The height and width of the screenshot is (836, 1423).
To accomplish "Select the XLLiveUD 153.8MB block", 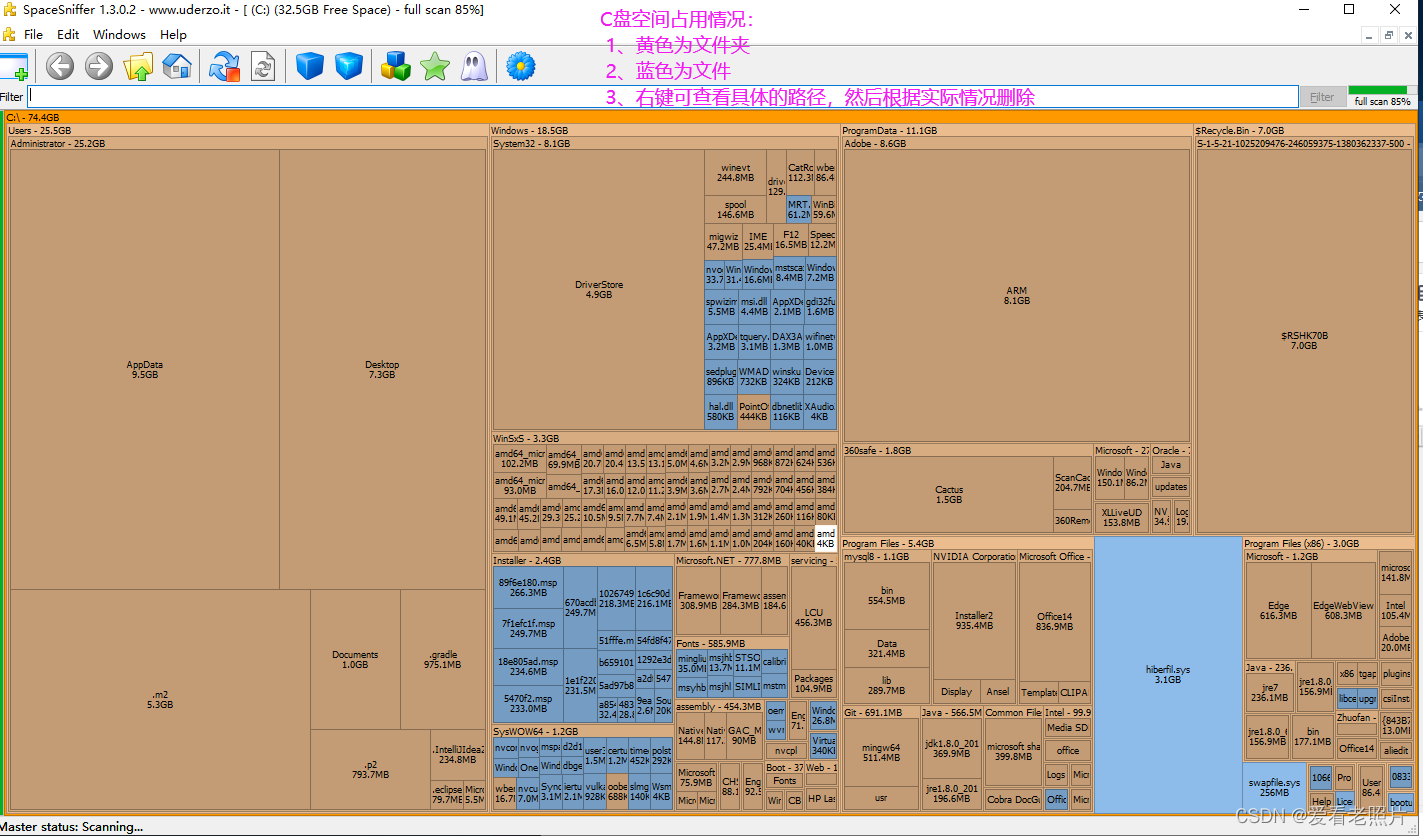I will 1121,517.
